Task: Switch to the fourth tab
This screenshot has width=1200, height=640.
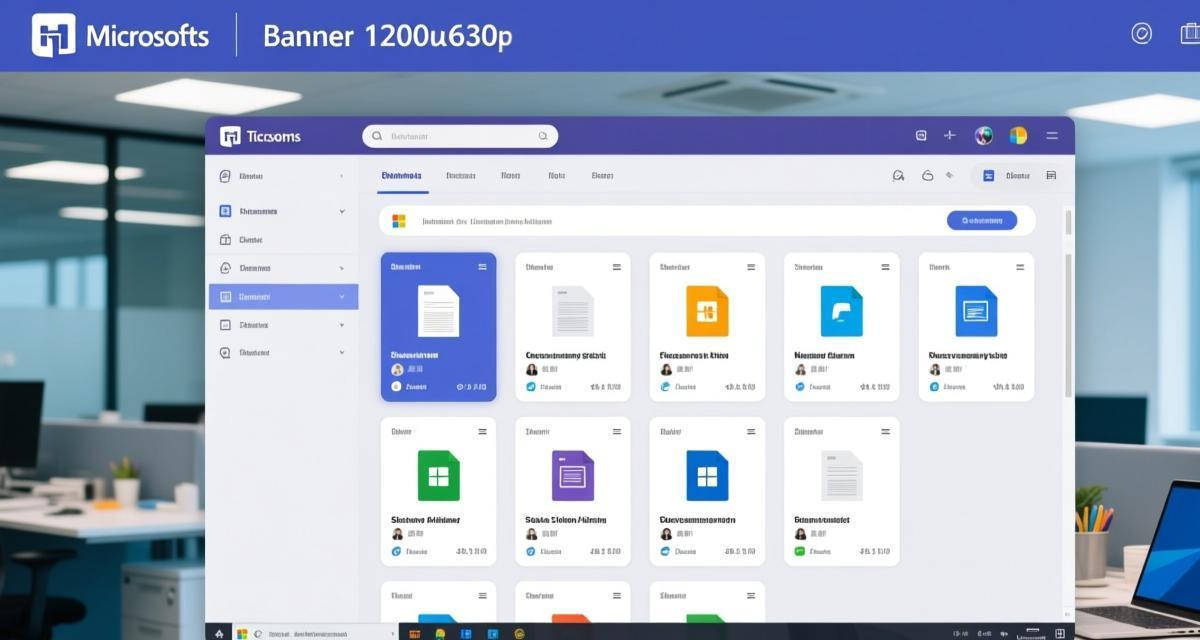Action: [557, 175]
